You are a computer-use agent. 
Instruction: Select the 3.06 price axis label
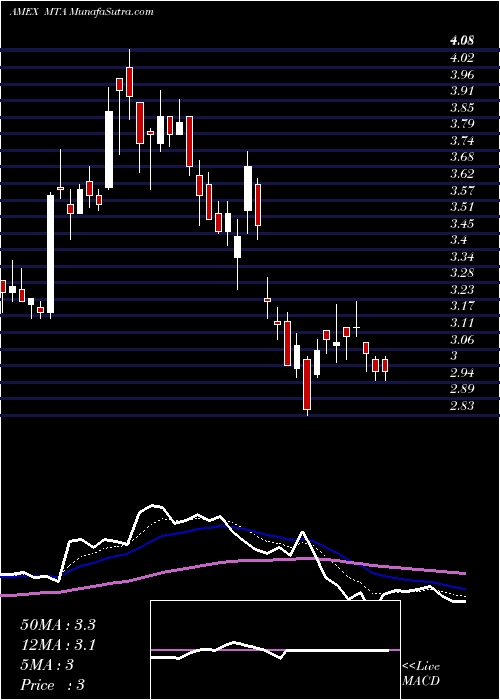[462, 341]
